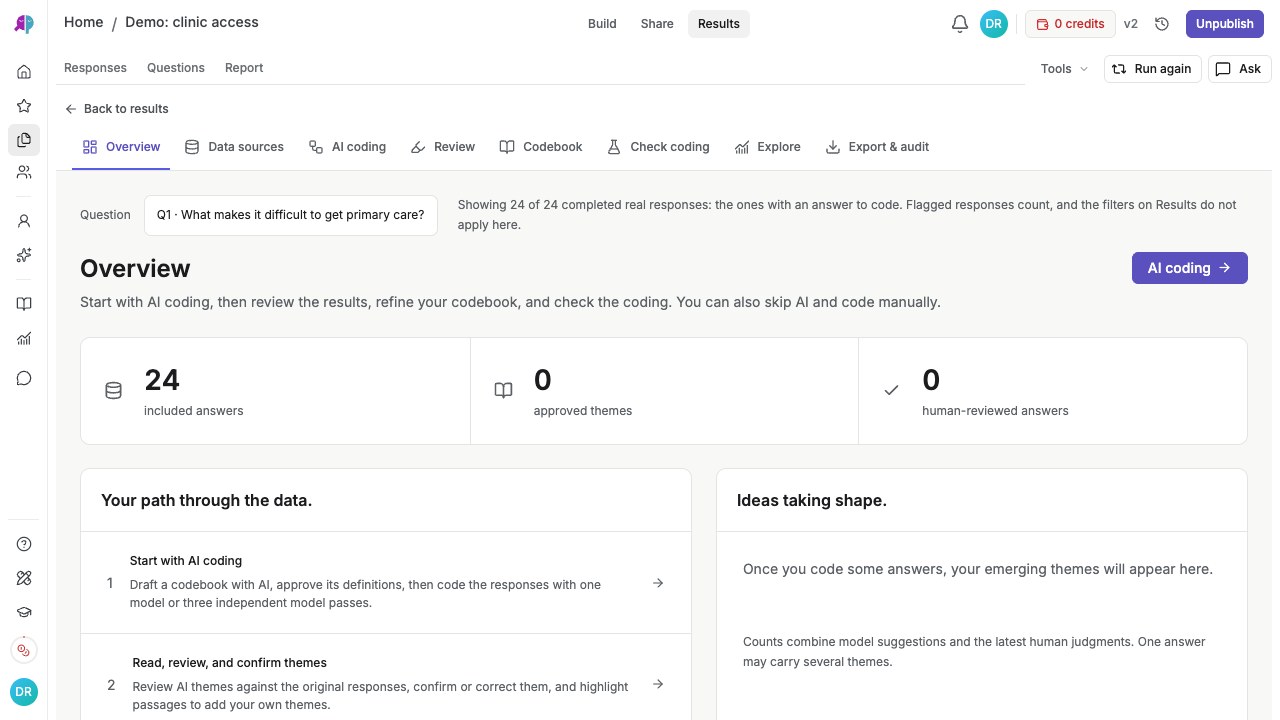Open the graduation cap learning icon
Screen dimensions: 1280x720
(24, 612)
